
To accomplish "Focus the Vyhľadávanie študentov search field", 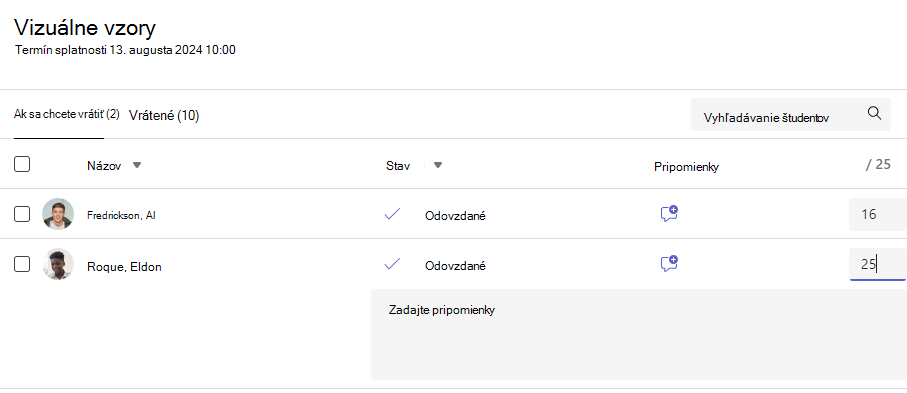I will pos(791,114).
